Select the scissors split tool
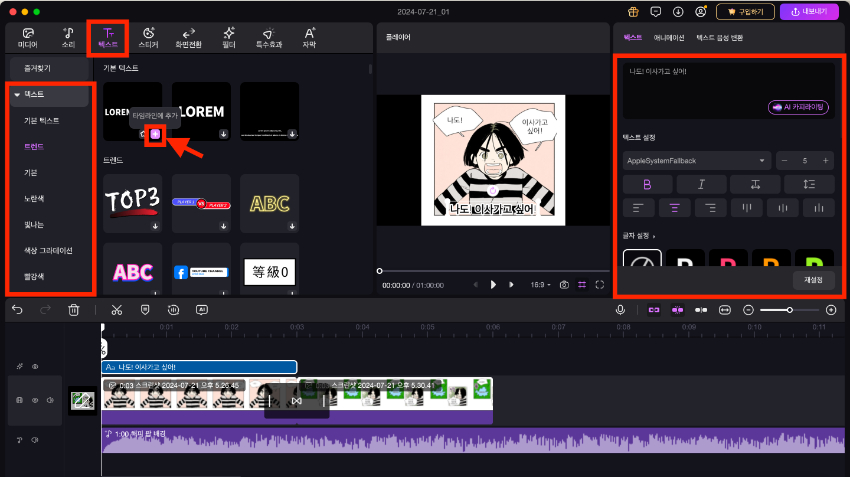 [x=117, y=310]
